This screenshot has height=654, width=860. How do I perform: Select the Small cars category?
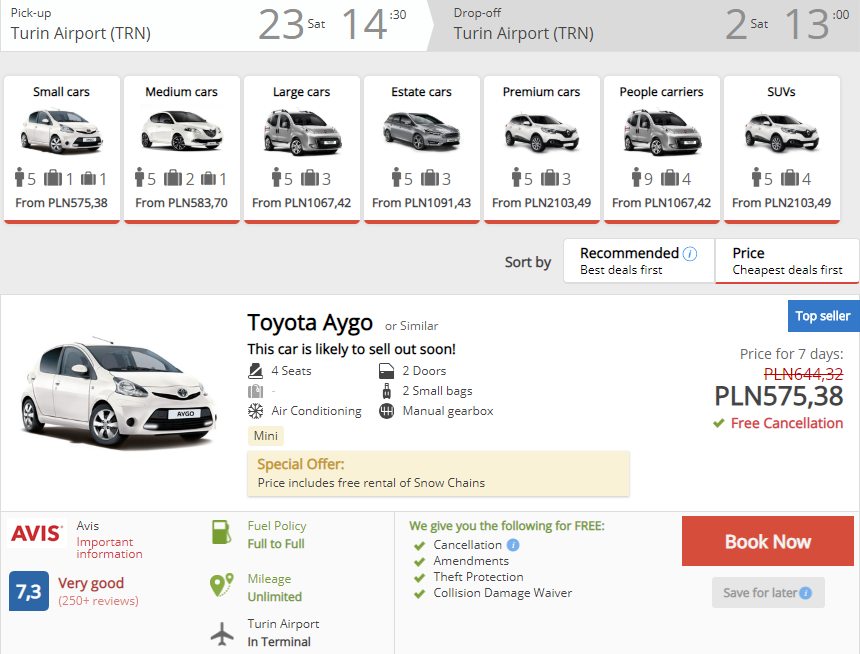(62, 149)
